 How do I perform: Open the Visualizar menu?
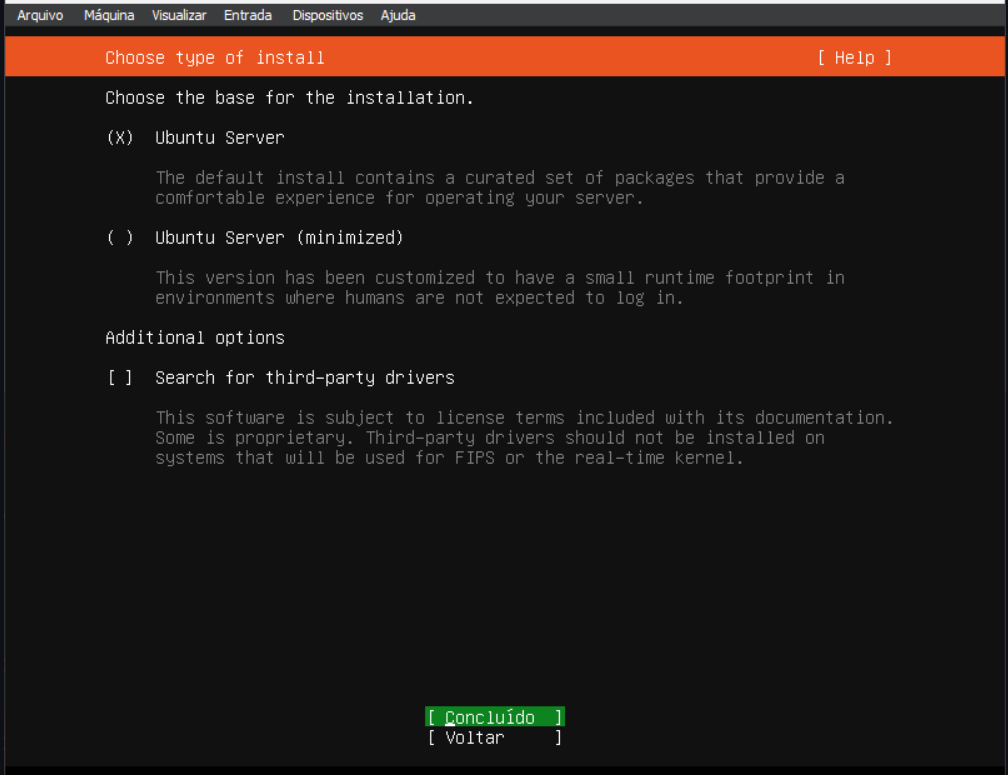[x=178, y=15]
